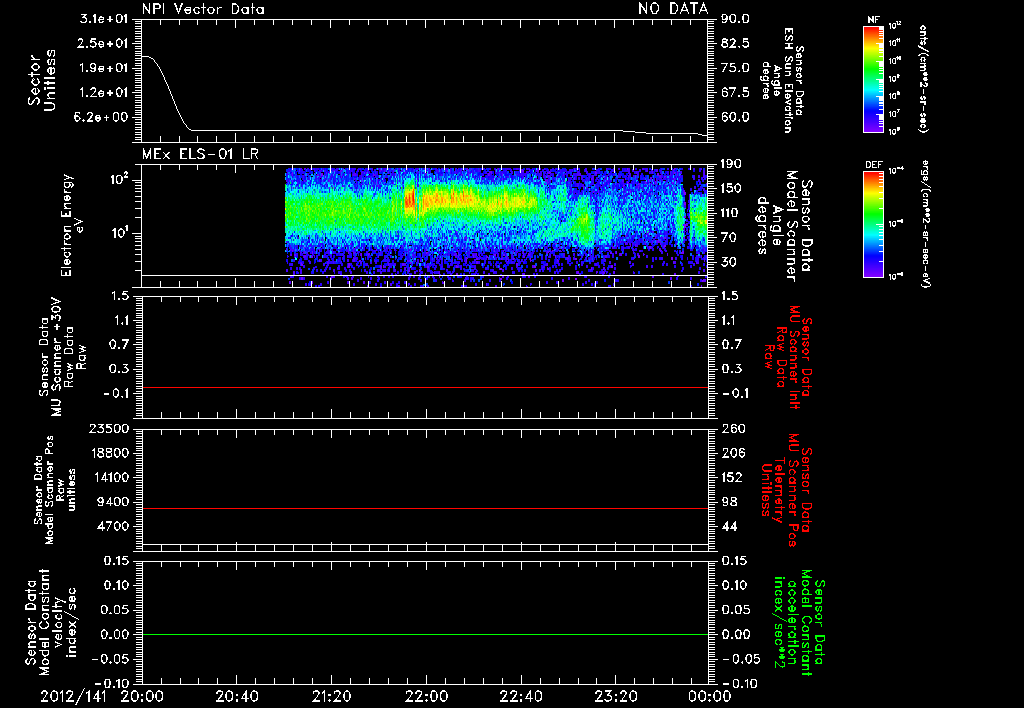Click the '190' scanner angle tick

point(733,164)
